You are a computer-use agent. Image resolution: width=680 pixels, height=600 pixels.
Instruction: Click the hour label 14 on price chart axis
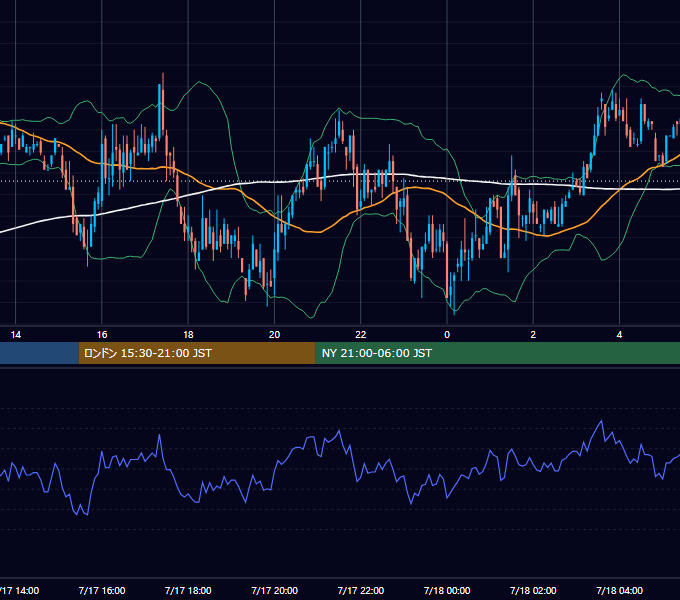tap(16, 335)
